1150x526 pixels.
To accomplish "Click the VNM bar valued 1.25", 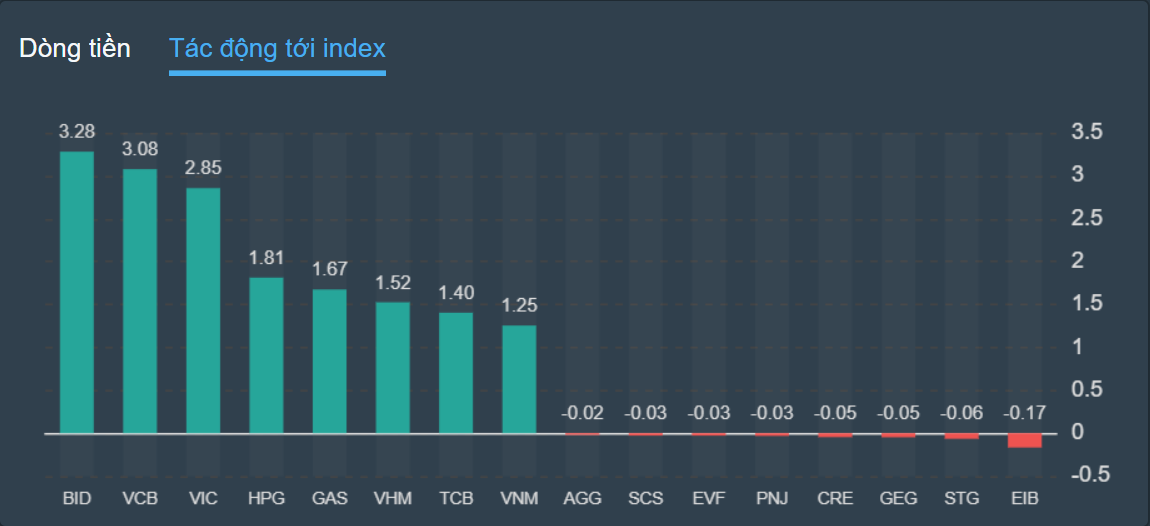I will (x=519, y=379).
